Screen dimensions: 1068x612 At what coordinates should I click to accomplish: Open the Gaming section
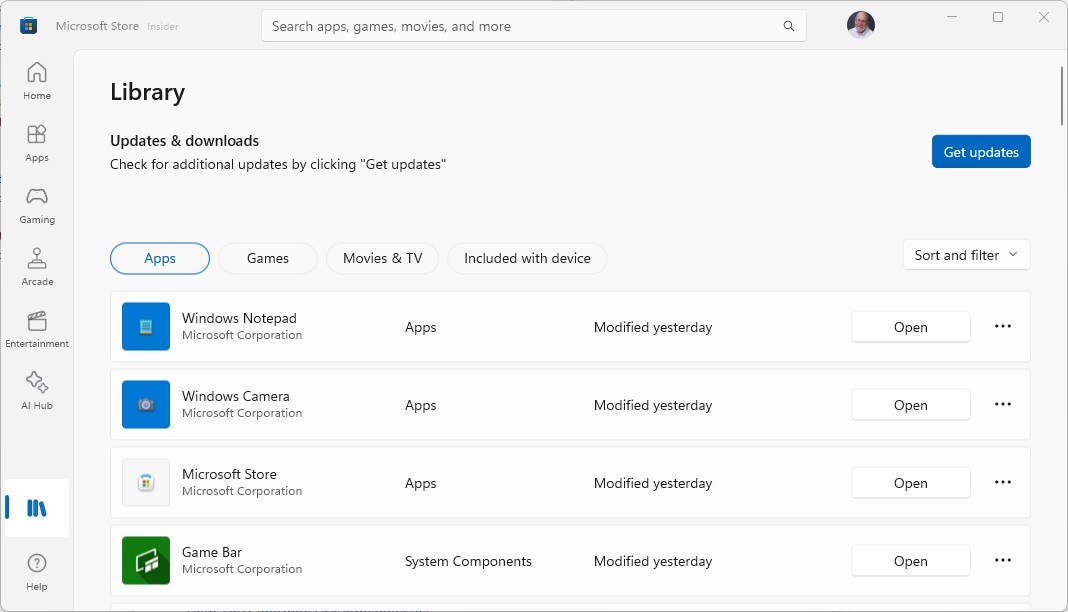pyautogui.click(x=37, y=205)
